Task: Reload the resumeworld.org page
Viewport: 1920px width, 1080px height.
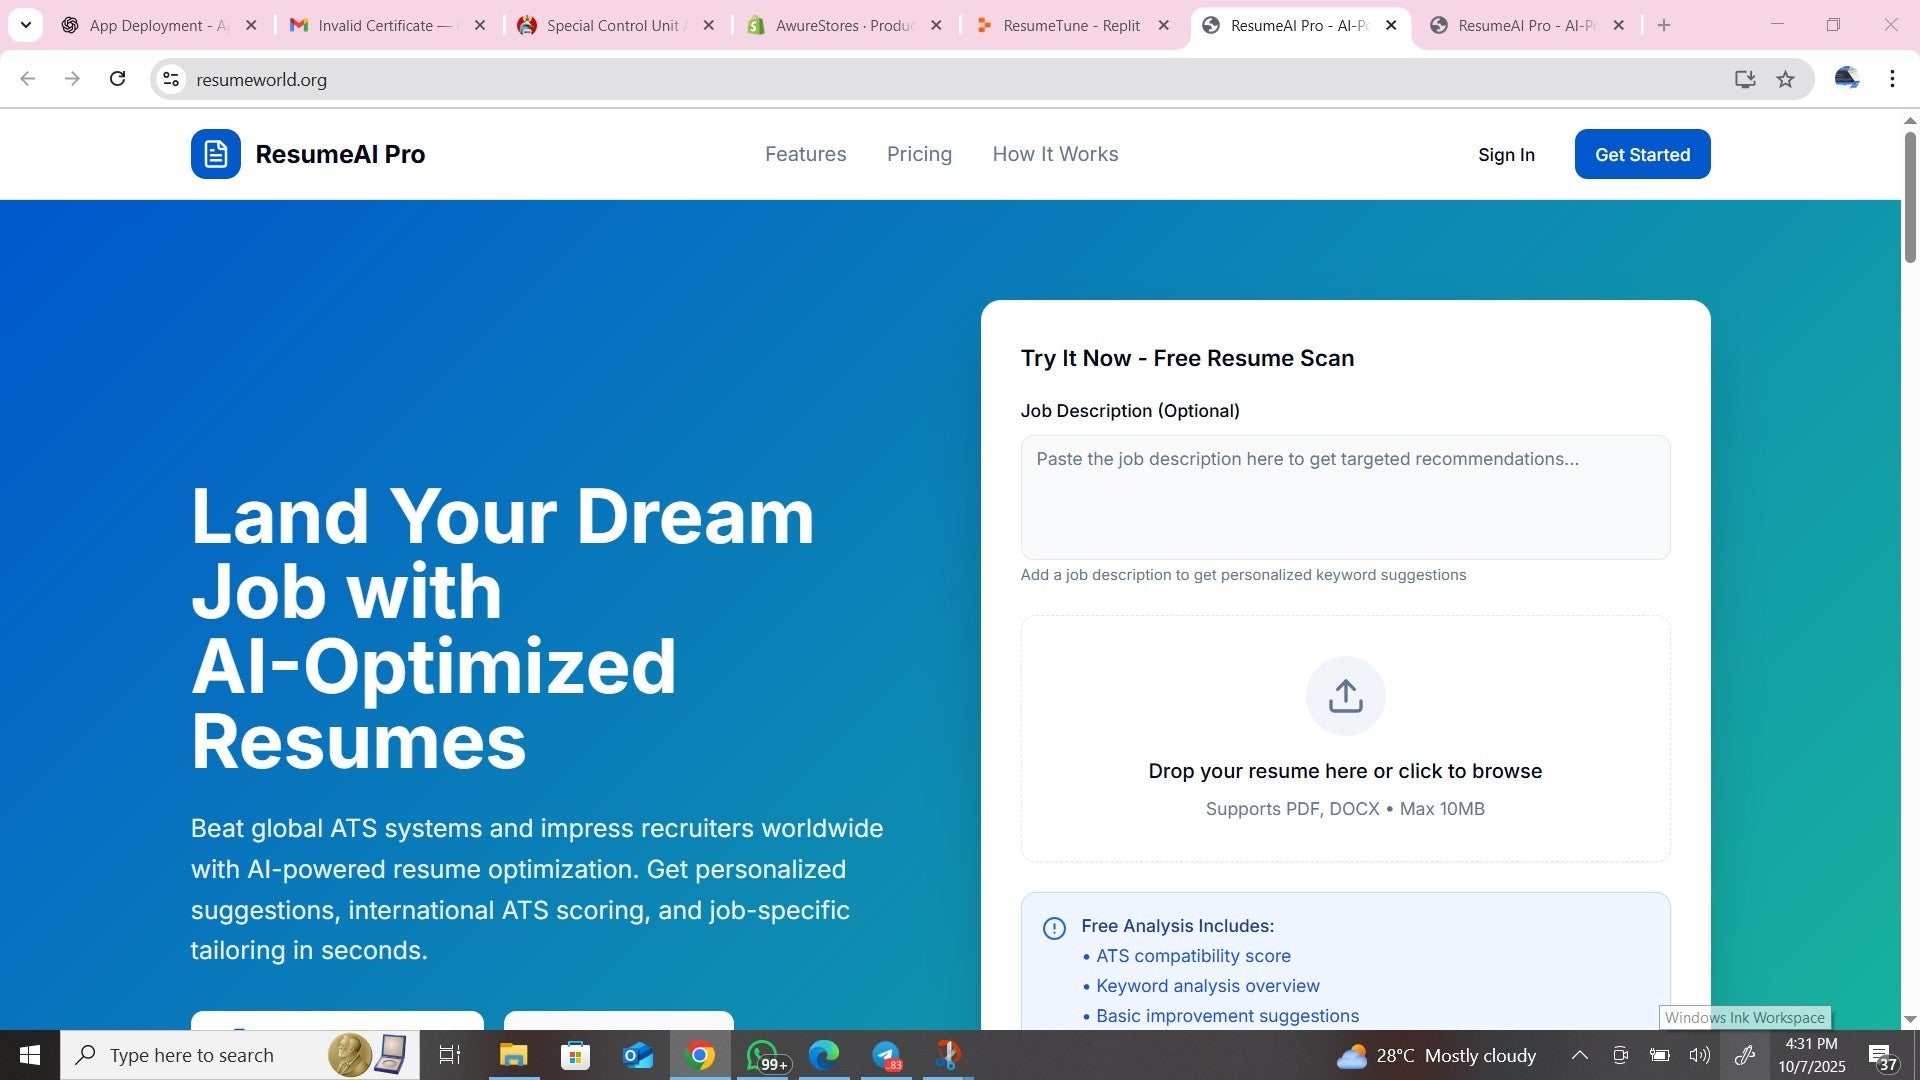Action: (x=117, y=79)
